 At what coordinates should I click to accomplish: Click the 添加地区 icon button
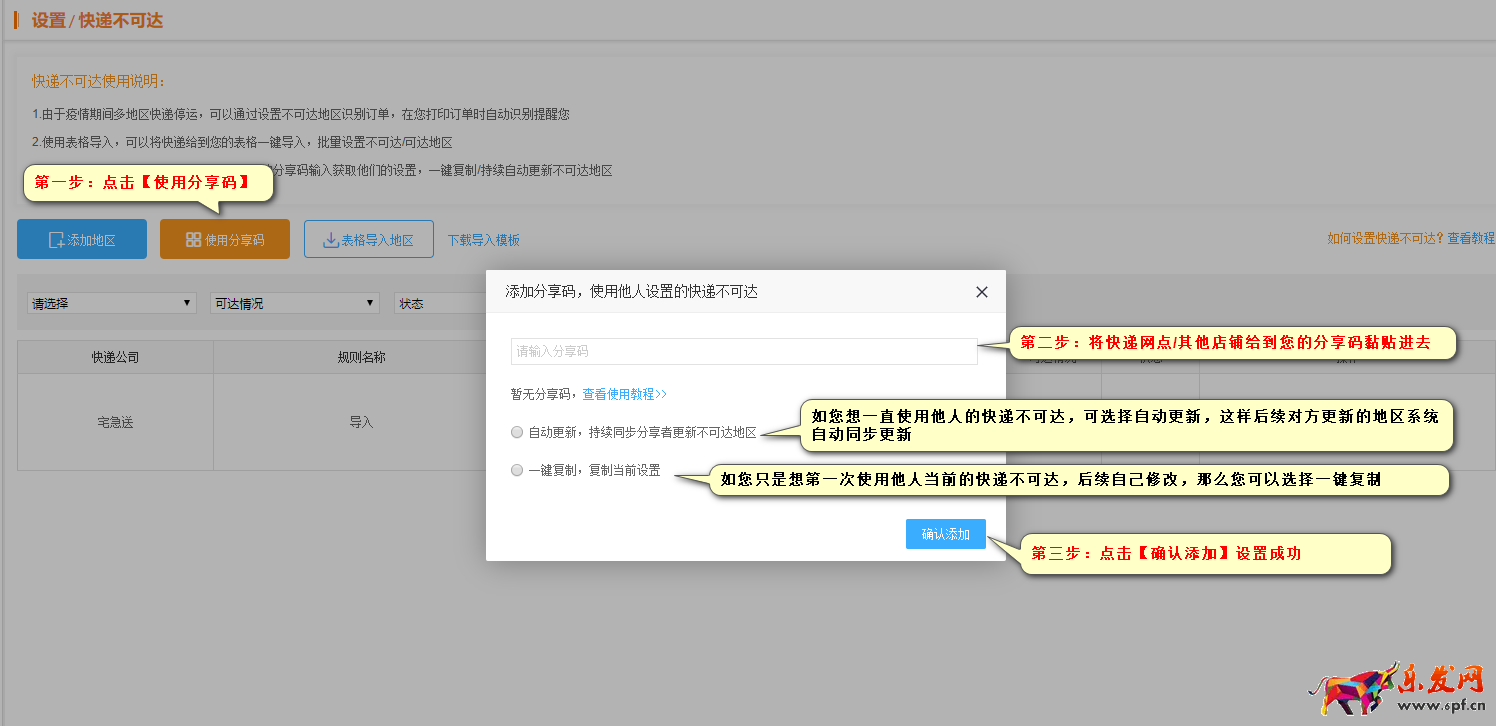point(82,240)
